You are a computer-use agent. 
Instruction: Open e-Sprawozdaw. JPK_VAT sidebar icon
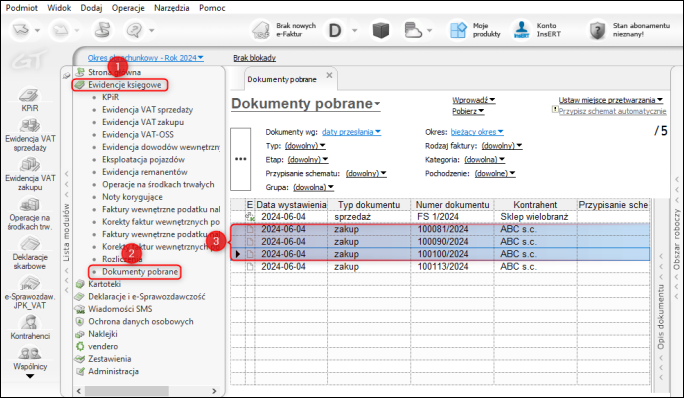[30, 284]
